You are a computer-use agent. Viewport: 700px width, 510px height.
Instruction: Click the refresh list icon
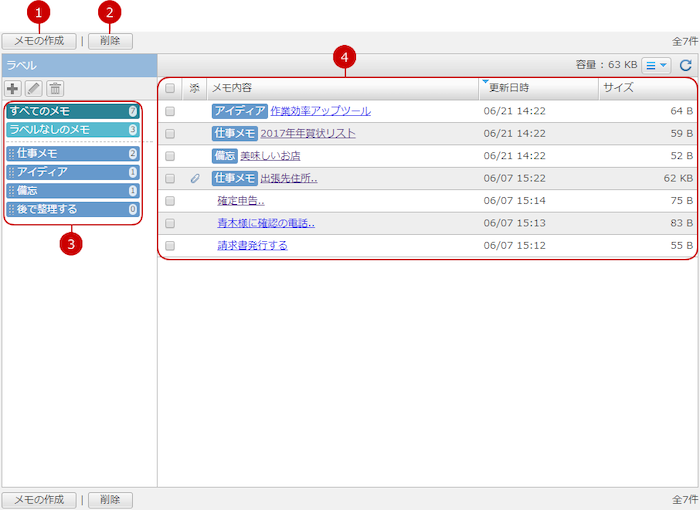(x=686, y=66)
